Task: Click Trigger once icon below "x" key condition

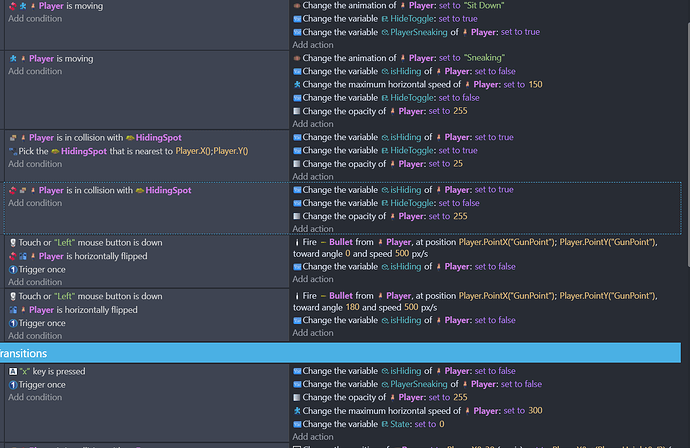Action: tap(13, 384)
